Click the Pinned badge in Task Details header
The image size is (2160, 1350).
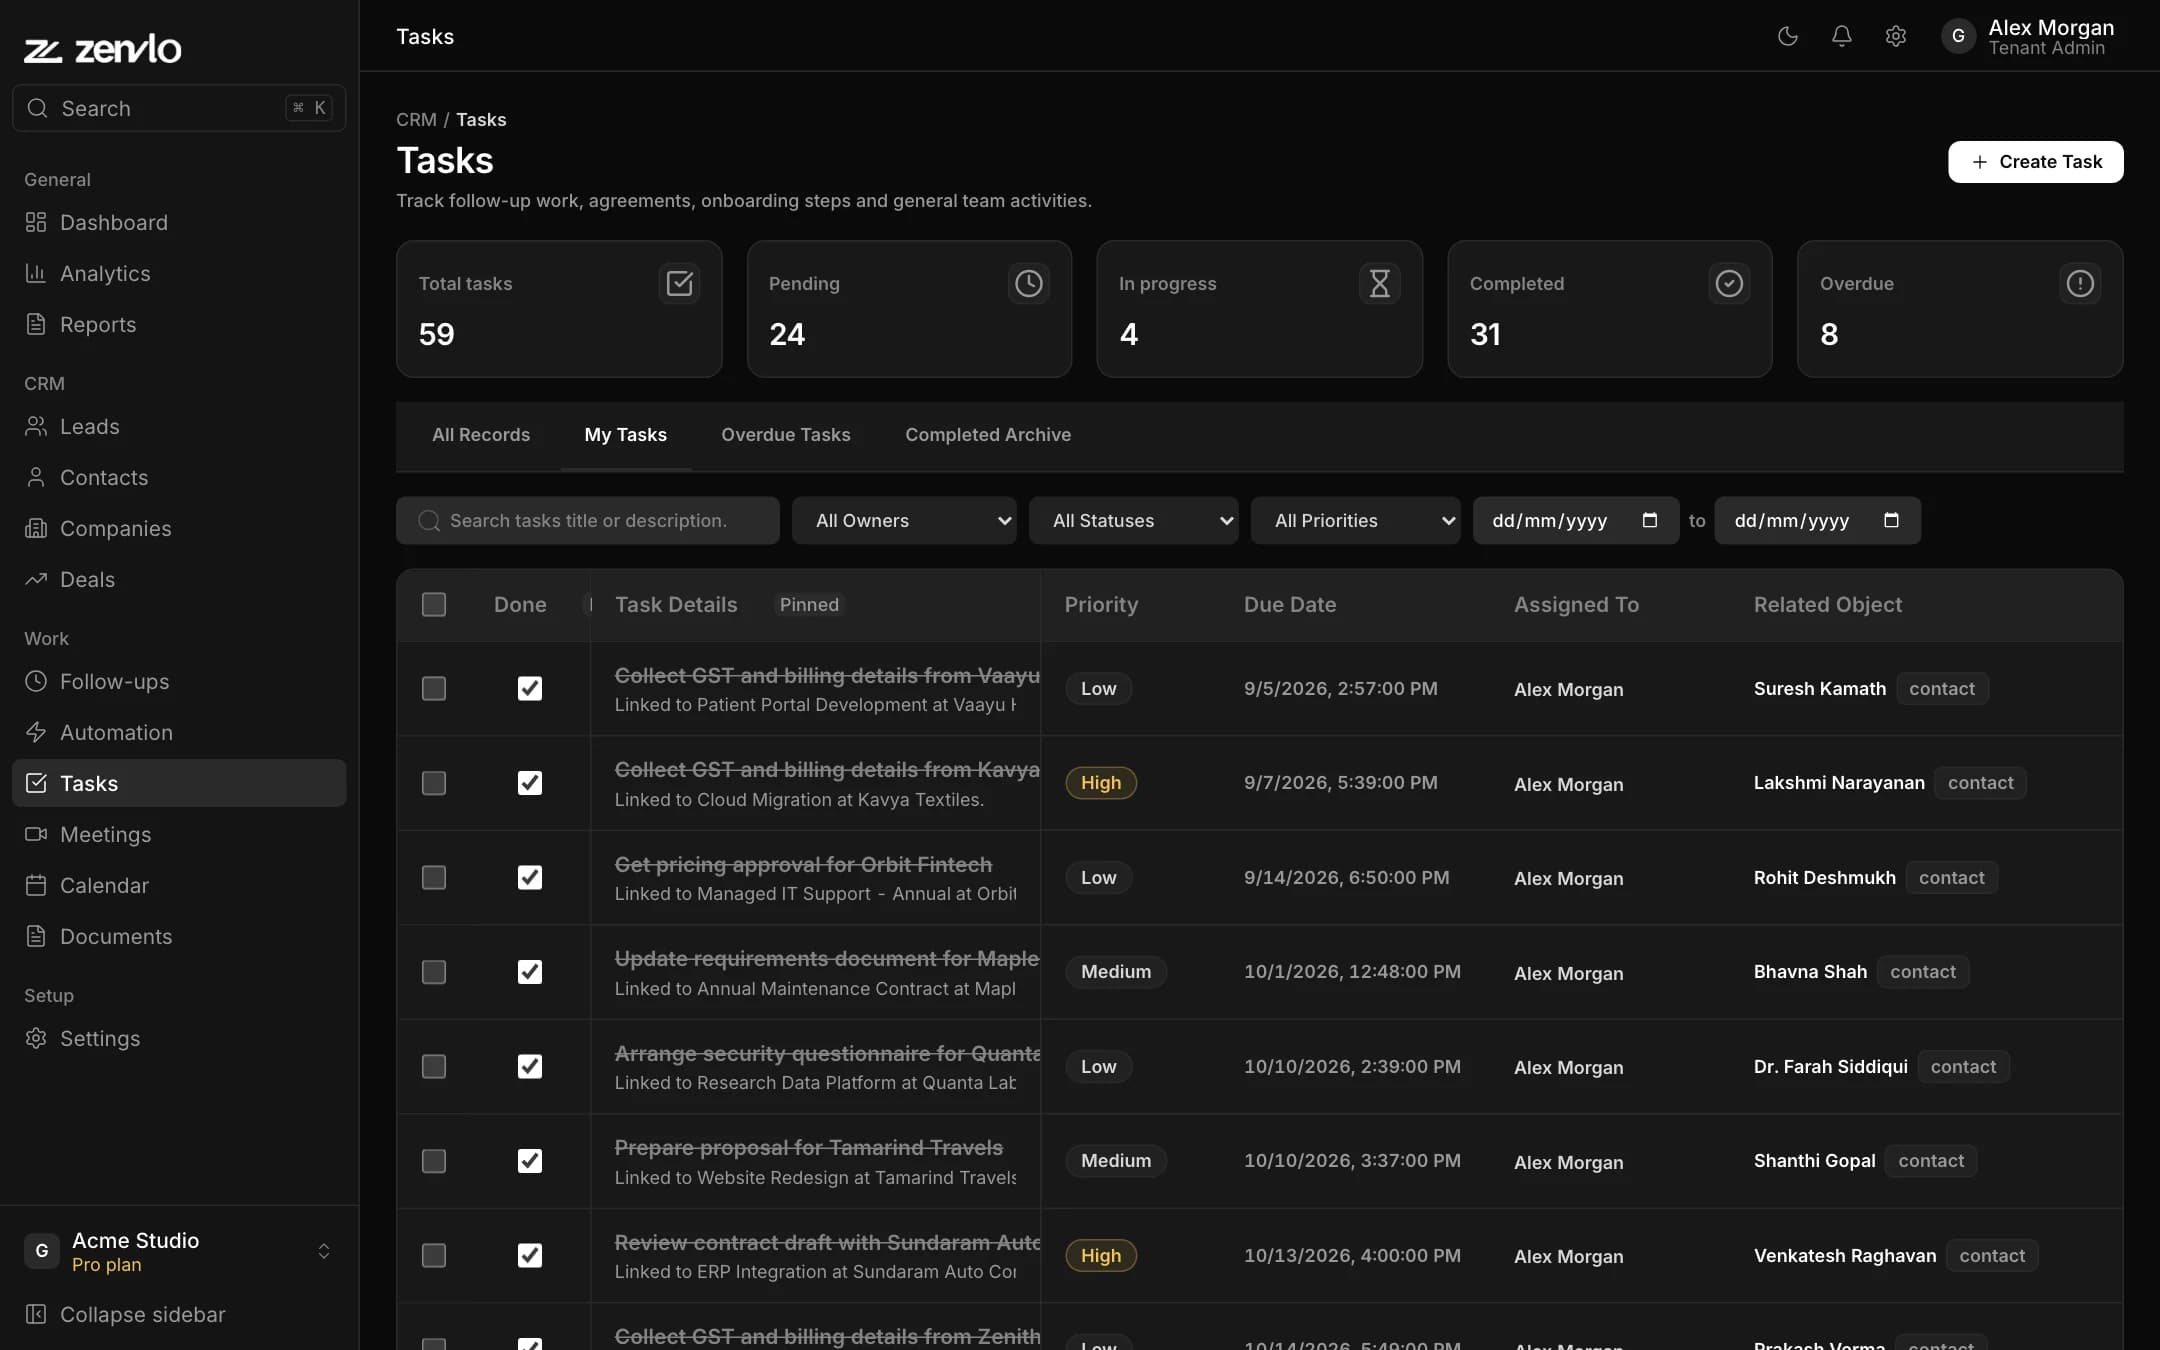click(x=808, y=604)
